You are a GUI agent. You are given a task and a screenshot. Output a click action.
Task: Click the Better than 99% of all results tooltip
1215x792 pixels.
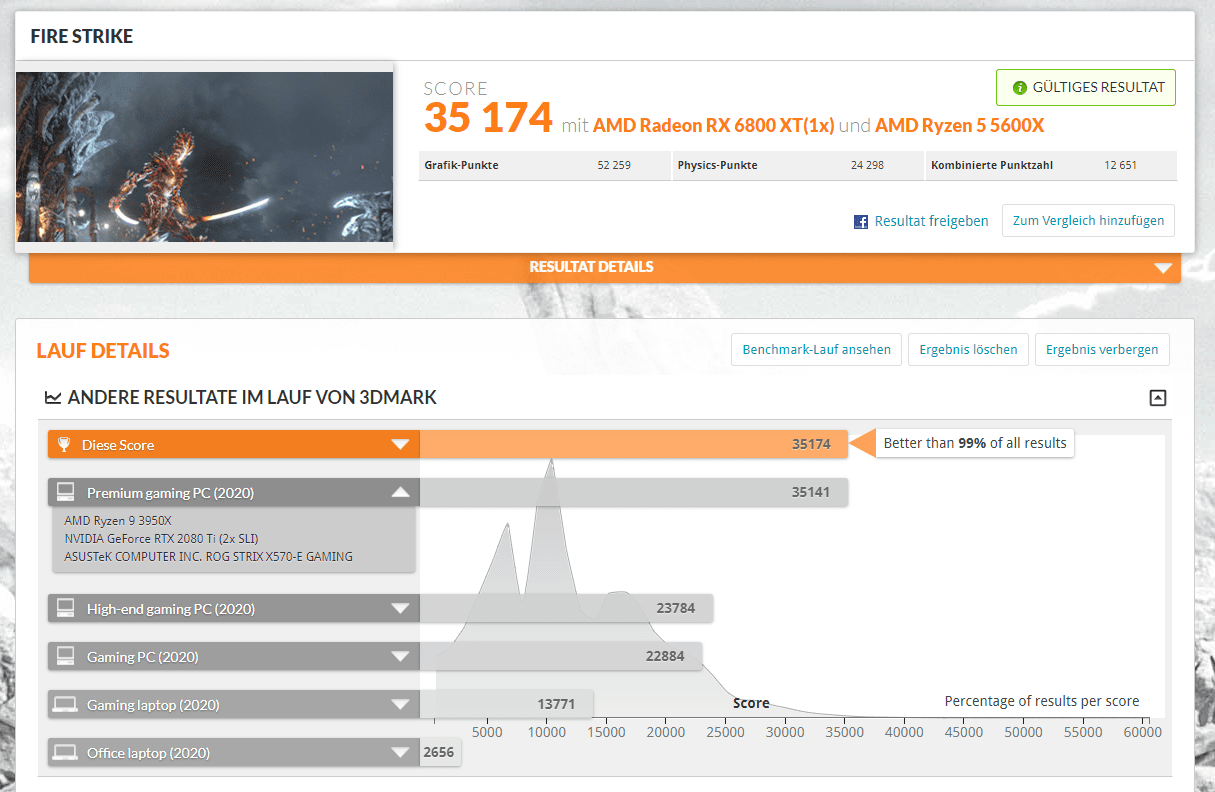pos(975,443)
